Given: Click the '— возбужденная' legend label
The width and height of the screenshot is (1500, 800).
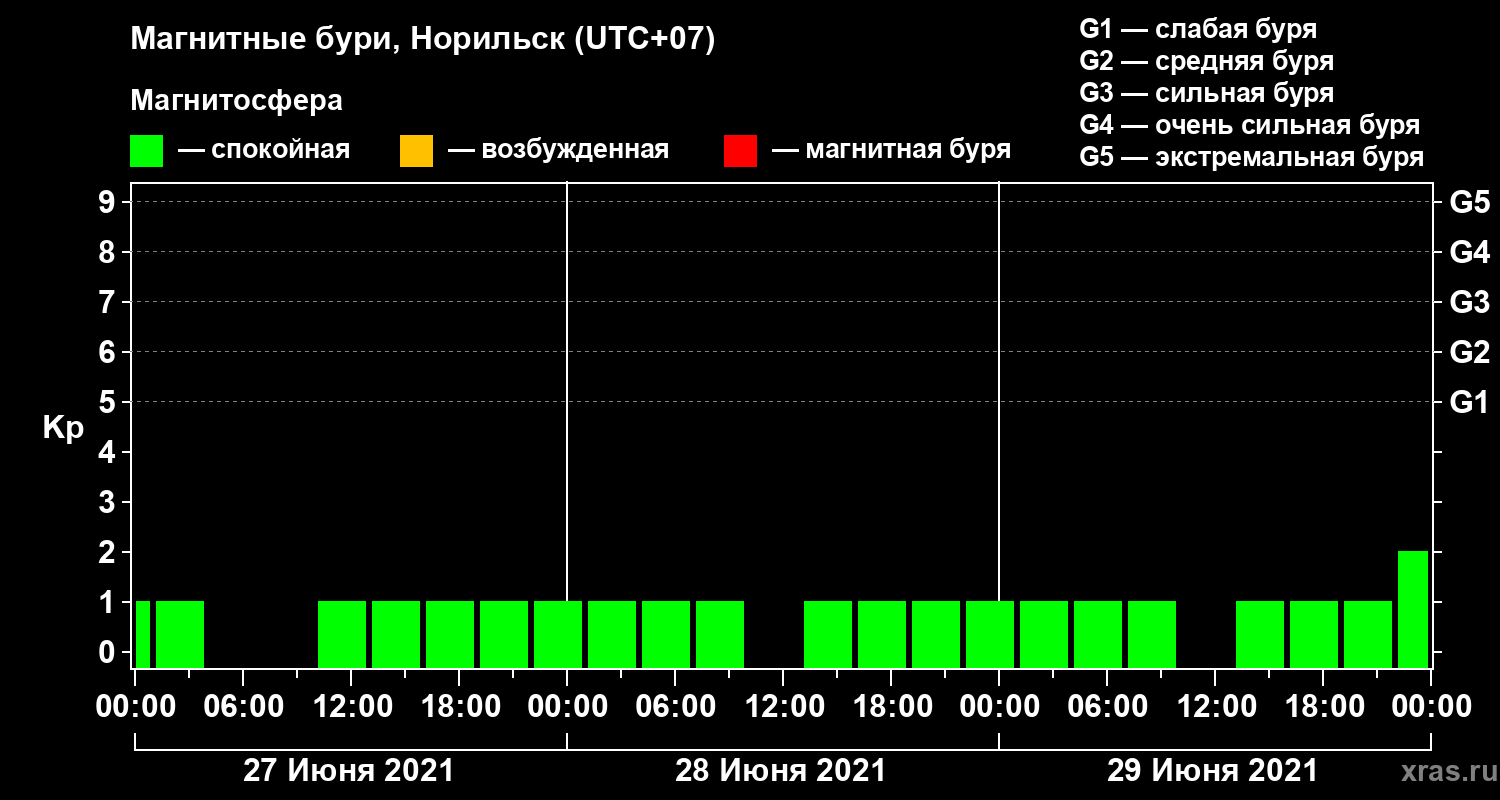Looking at the screenshot, I should point(558,150).
